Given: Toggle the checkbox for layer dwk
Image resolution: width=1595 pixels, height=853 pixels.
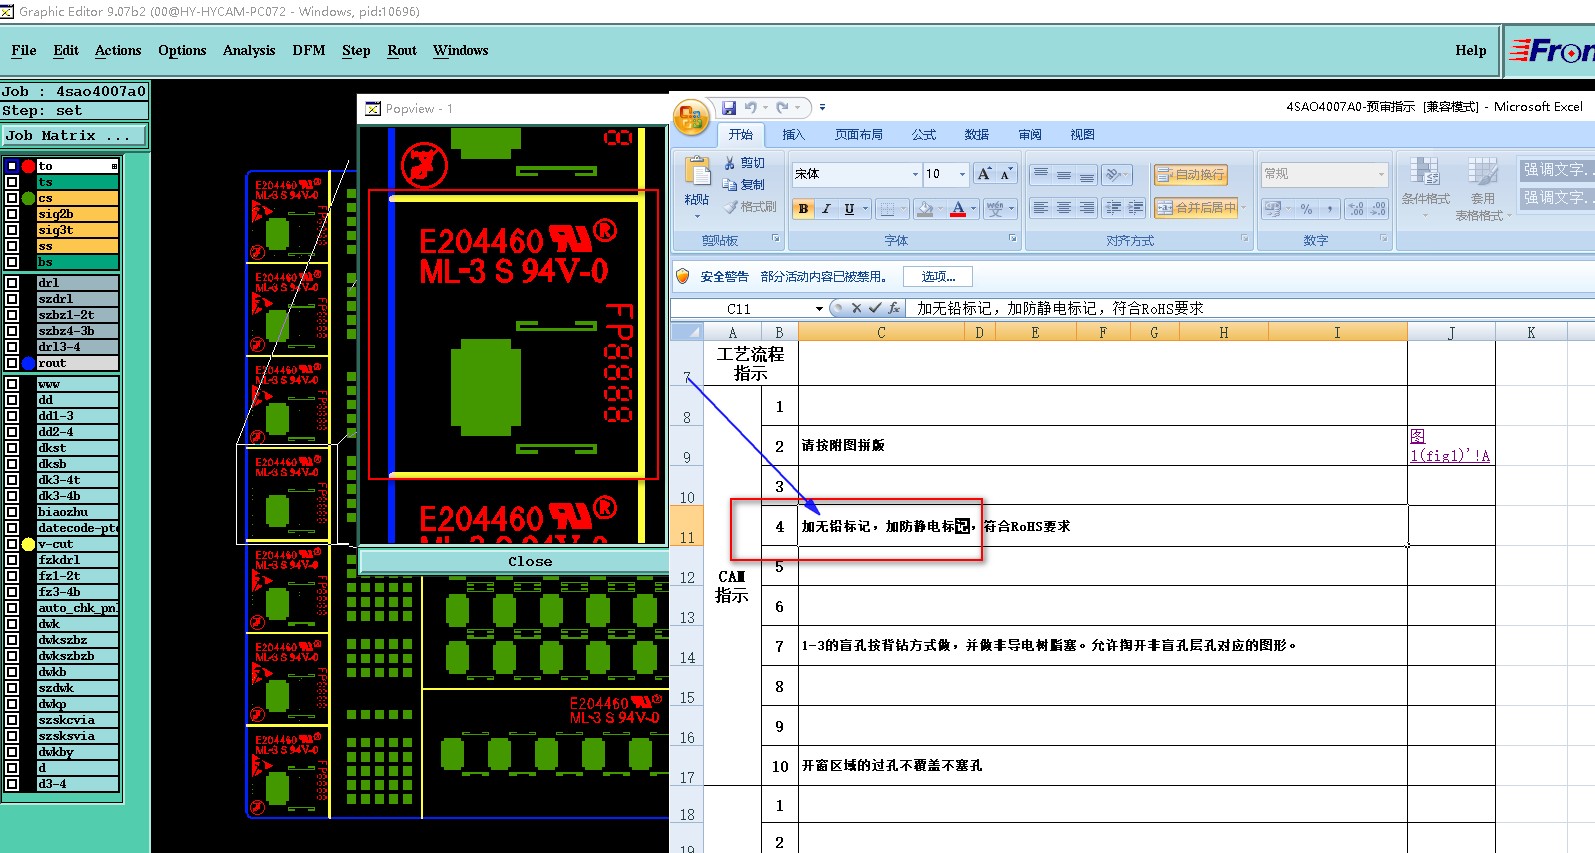Looking at the screenshot, I should pyautogui.click(x=12, y=624).
